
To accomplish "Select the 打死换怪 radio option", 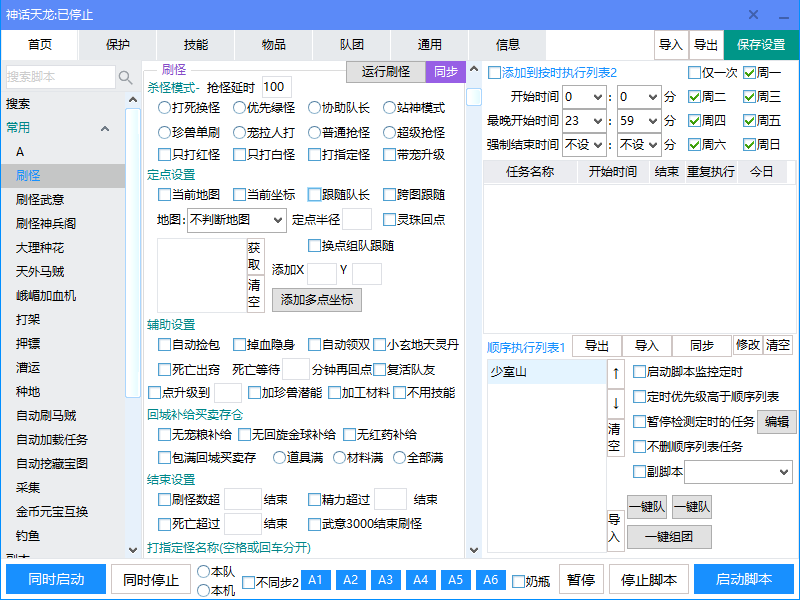I will click(x=189, y=108).
